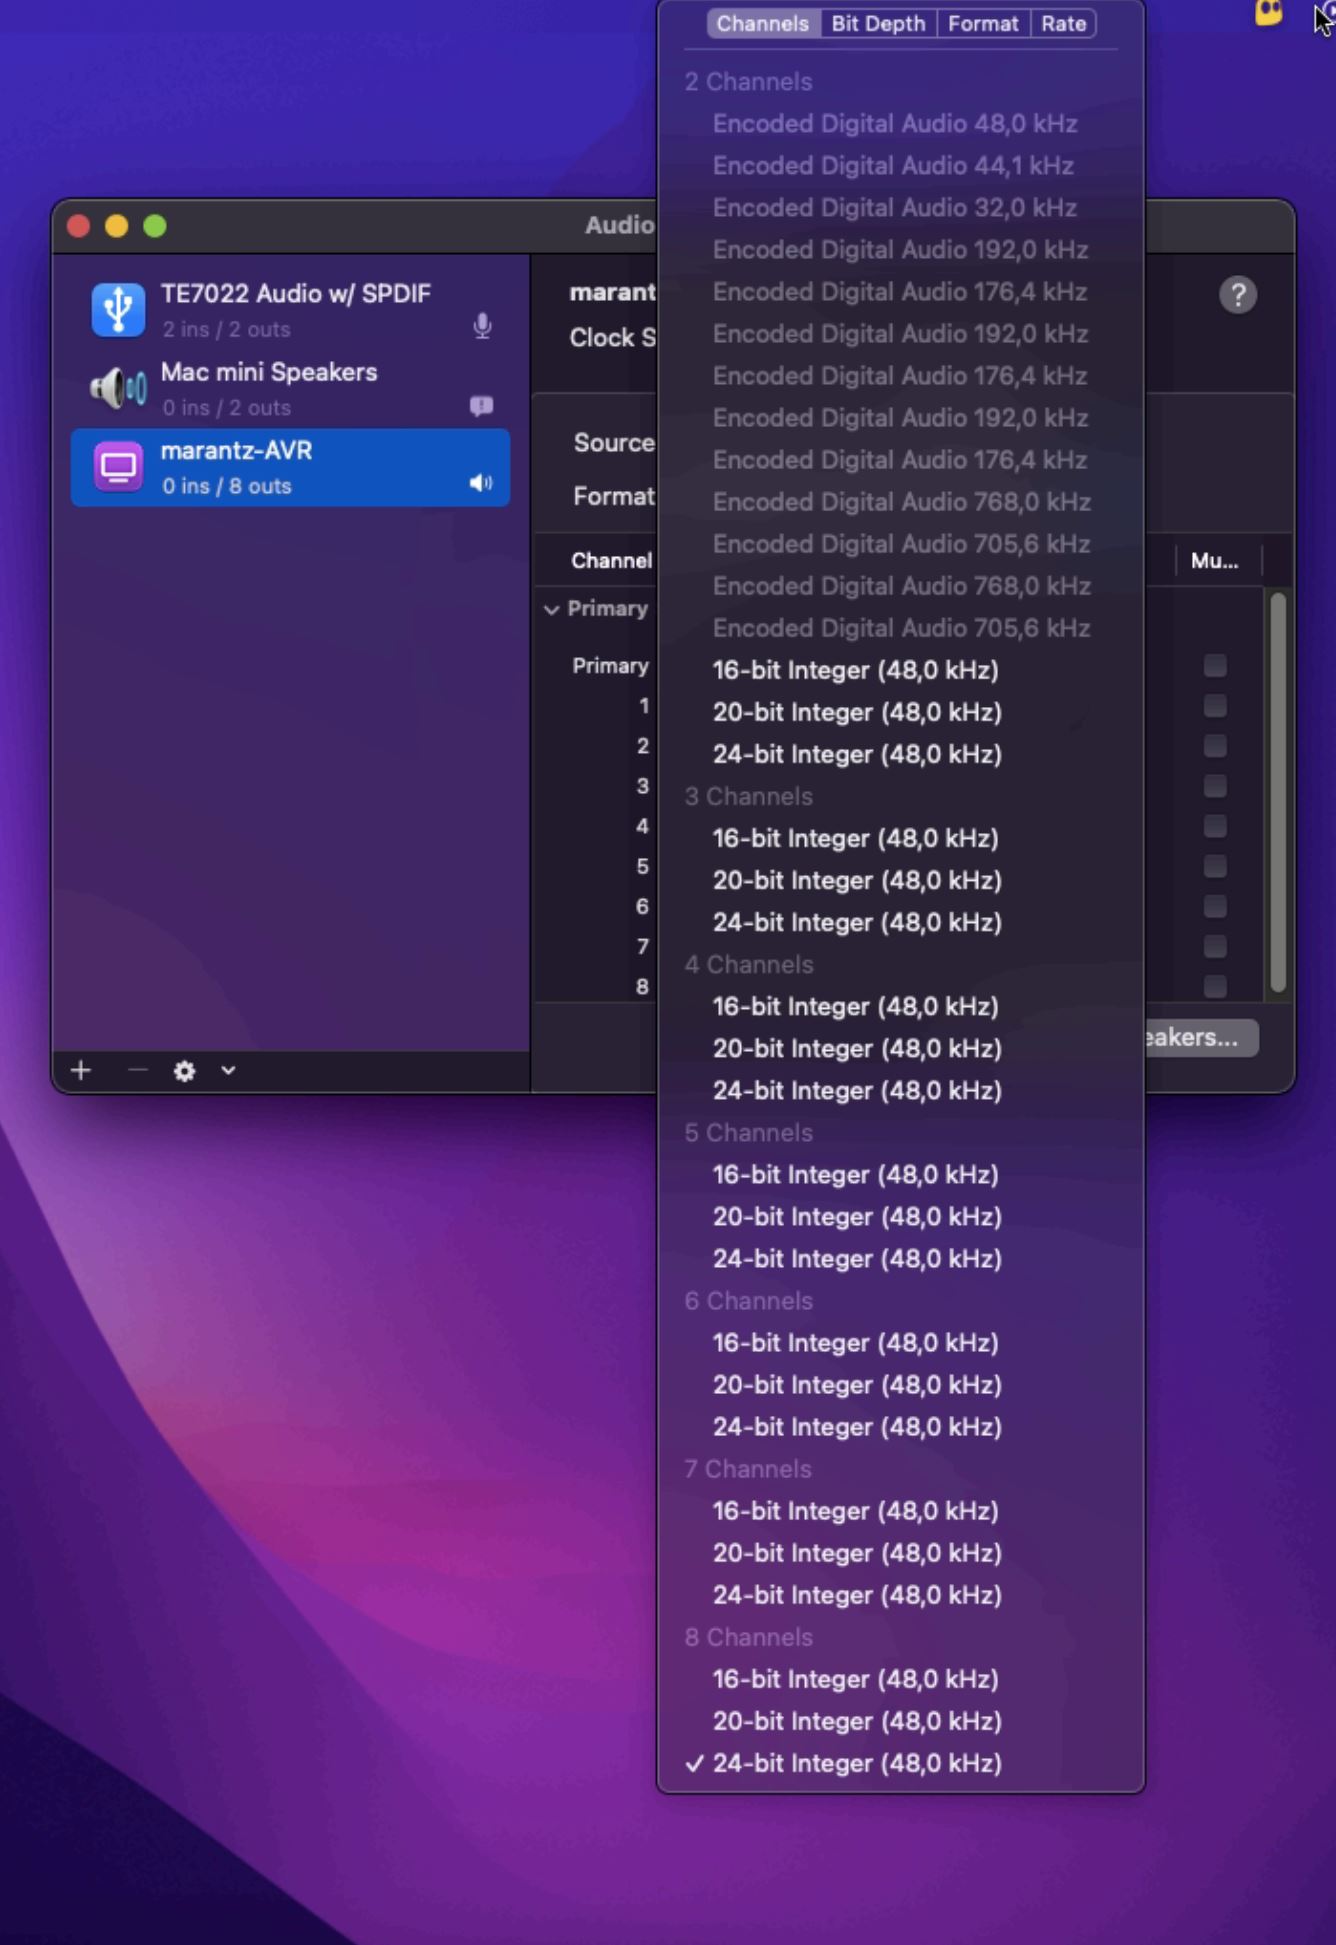
Task: Click the Configure Speakers button
Action: (x=1200, y=1037)
